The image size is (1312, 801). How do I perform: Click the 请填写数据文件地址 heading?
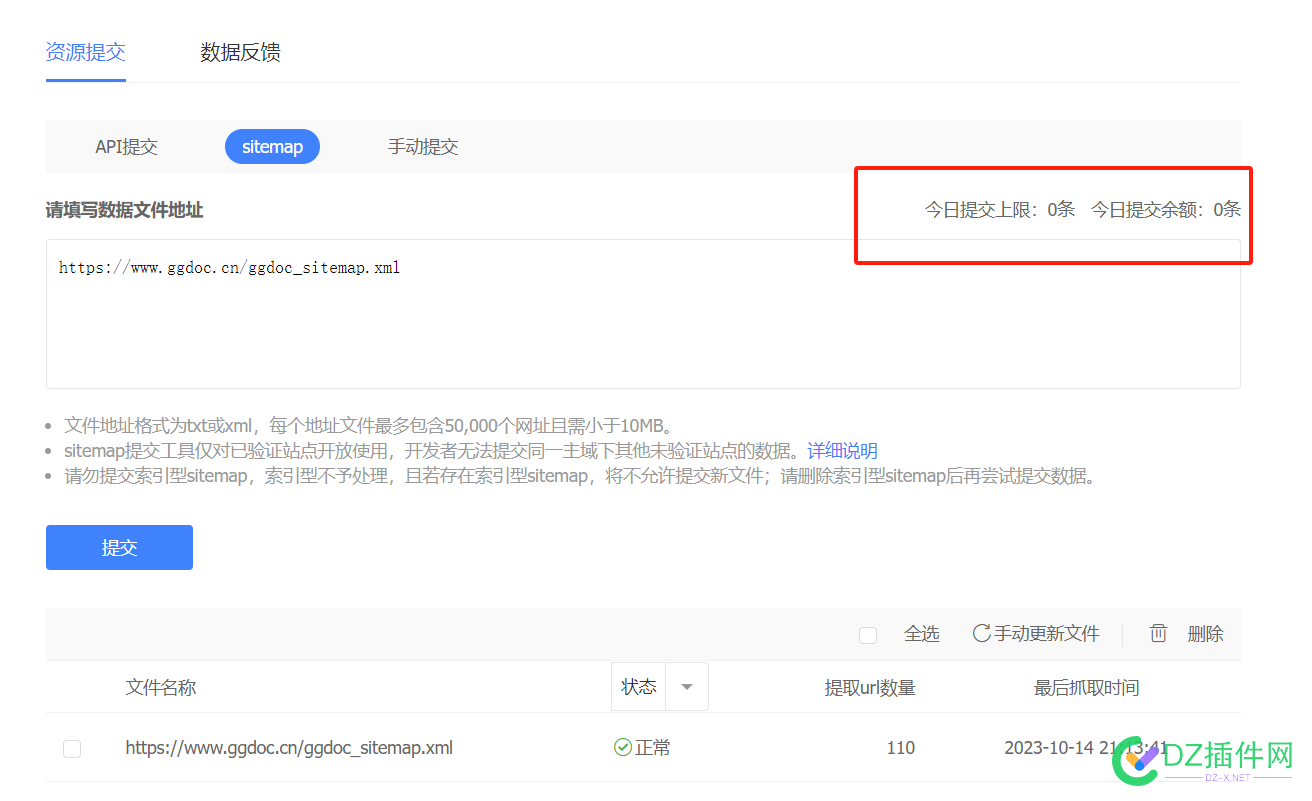[x=125, y=210]
